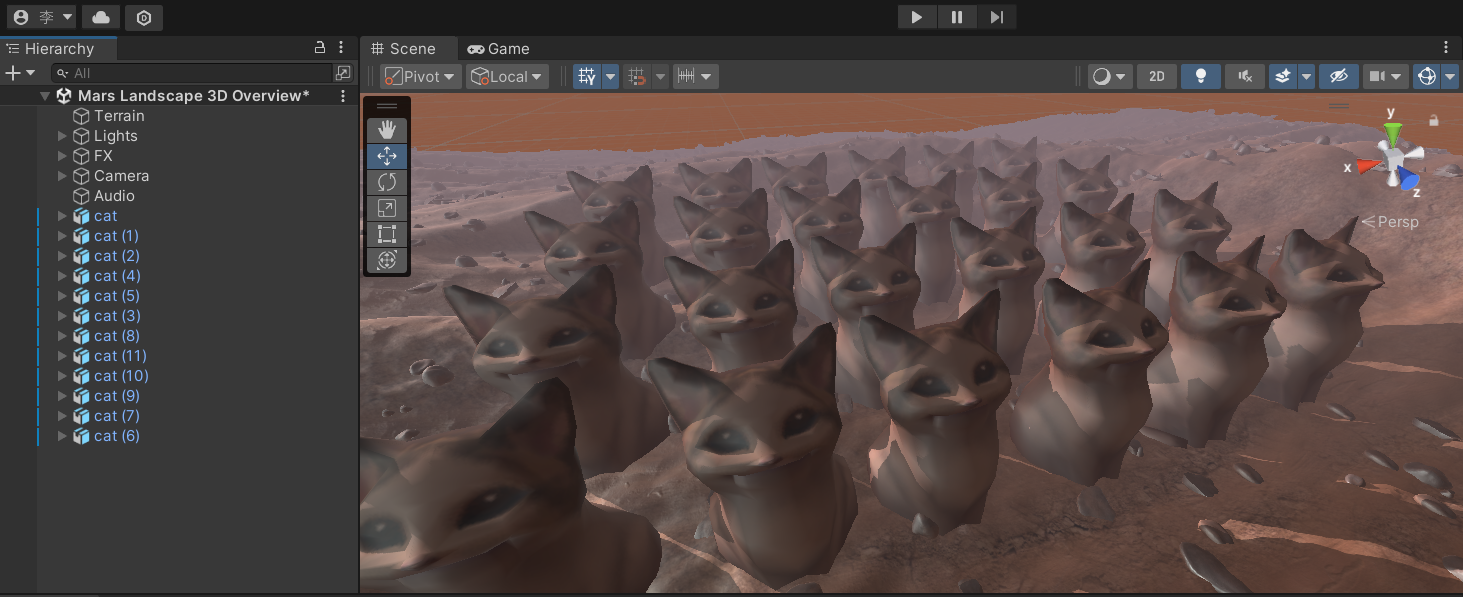1463x597 pixels.
Task: Open the draw mode shading dropdown
Action: tap(1110, 76)
